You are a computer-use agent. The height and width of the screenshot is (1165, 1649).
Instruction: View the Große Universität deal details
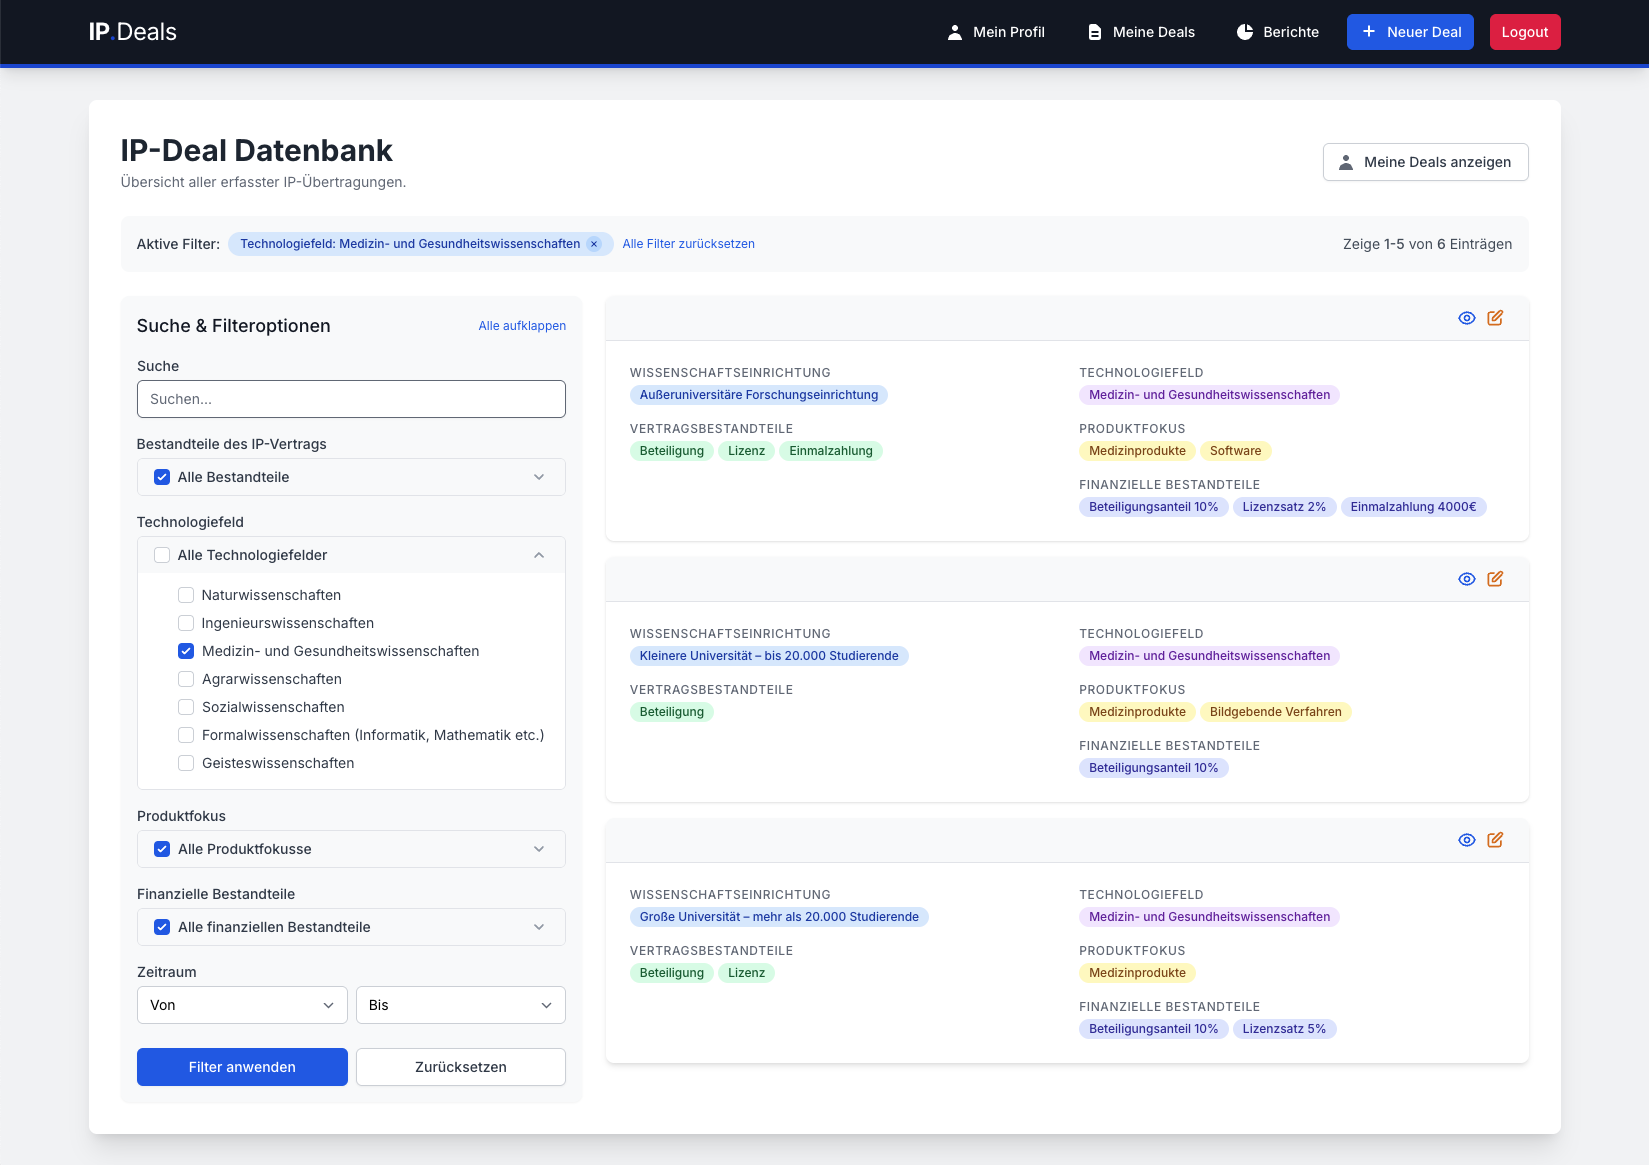point(1466,840)
